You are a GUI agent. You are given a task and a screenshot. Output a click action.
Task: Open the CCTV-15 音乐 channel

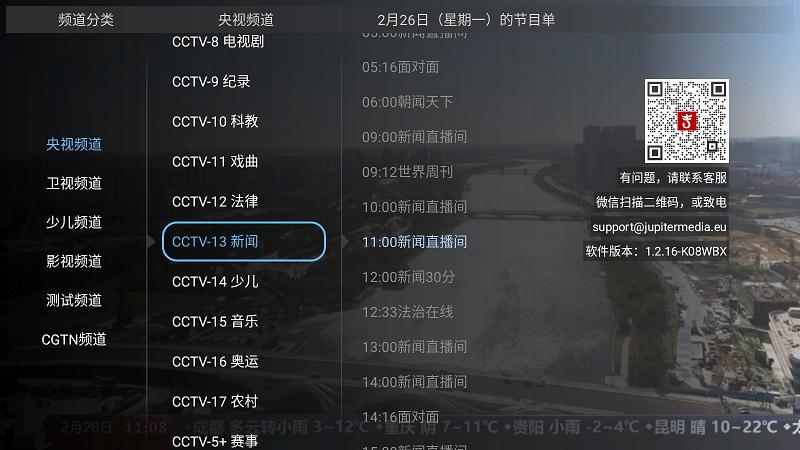[x=215, y=321]
